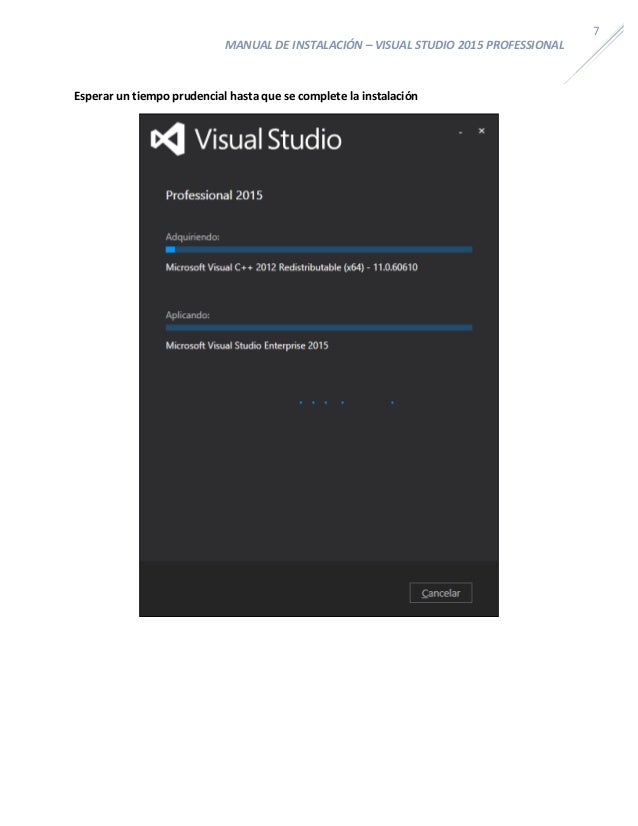
Task: Click the MANUAL DE INSTALACIÓN header text
Action: (293, 45)
